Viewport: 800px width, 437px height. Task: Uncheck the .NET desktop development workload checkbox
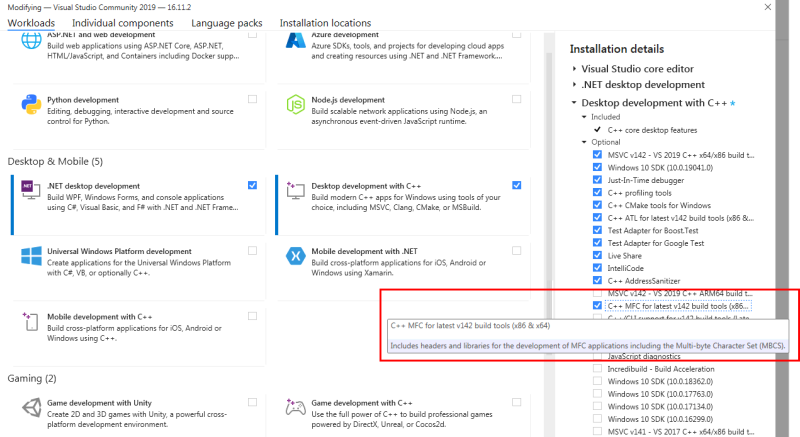click(252, 185)
